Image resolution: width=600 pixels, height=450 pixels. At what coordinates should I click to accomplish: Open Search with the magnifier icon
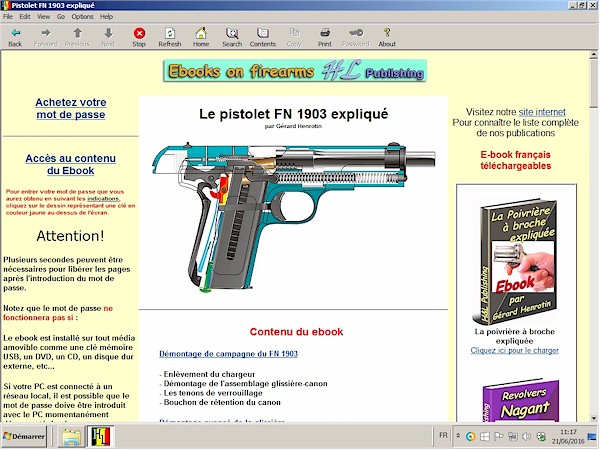click(232, 33)
